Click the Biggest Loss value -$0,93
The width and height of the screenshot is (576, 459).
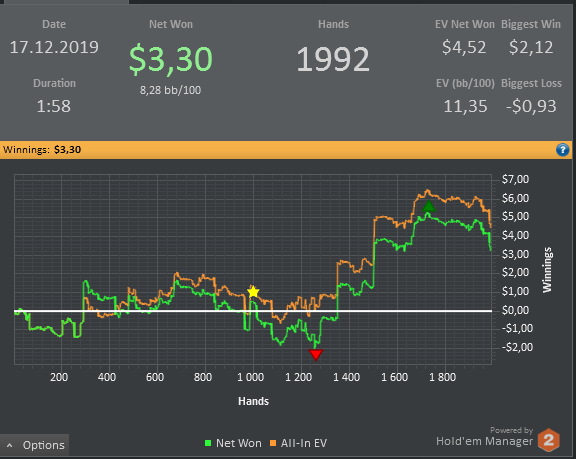(x=531, y=106)
